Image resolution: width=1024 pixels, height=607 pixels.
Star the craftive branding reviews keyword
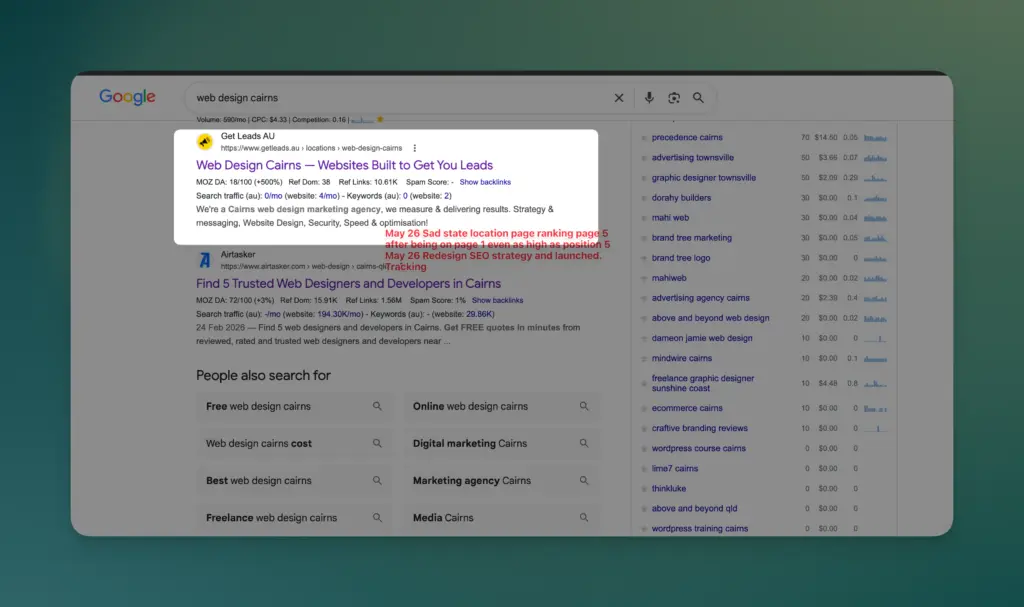(644, 429)
